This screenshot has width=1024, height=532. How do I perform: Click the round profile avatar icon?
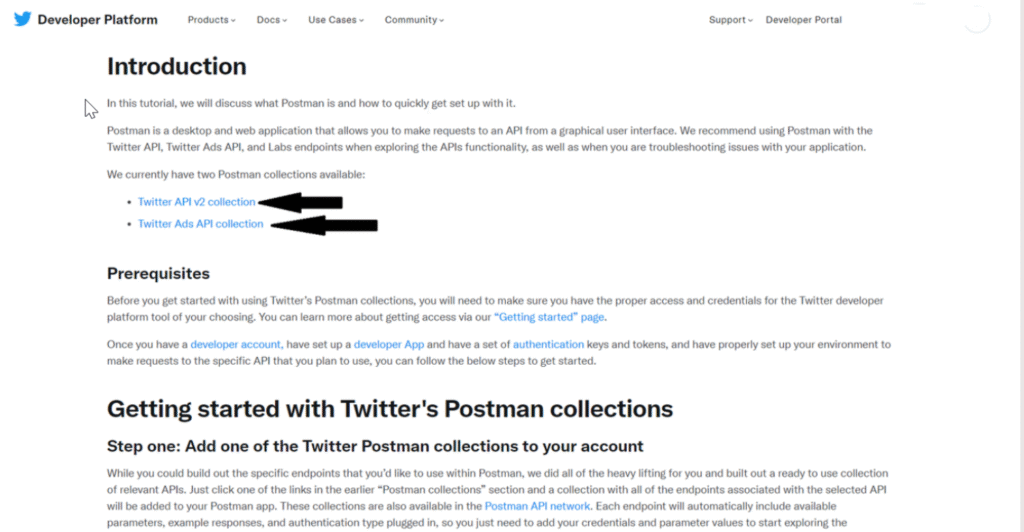tap(977, 20)
